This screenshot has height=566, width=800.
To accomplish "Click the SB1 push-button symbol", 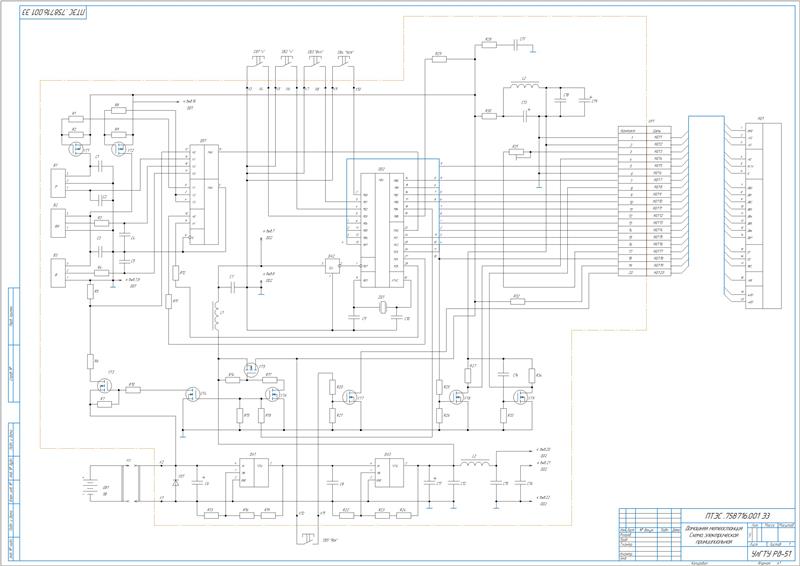I will click(260, 62).
